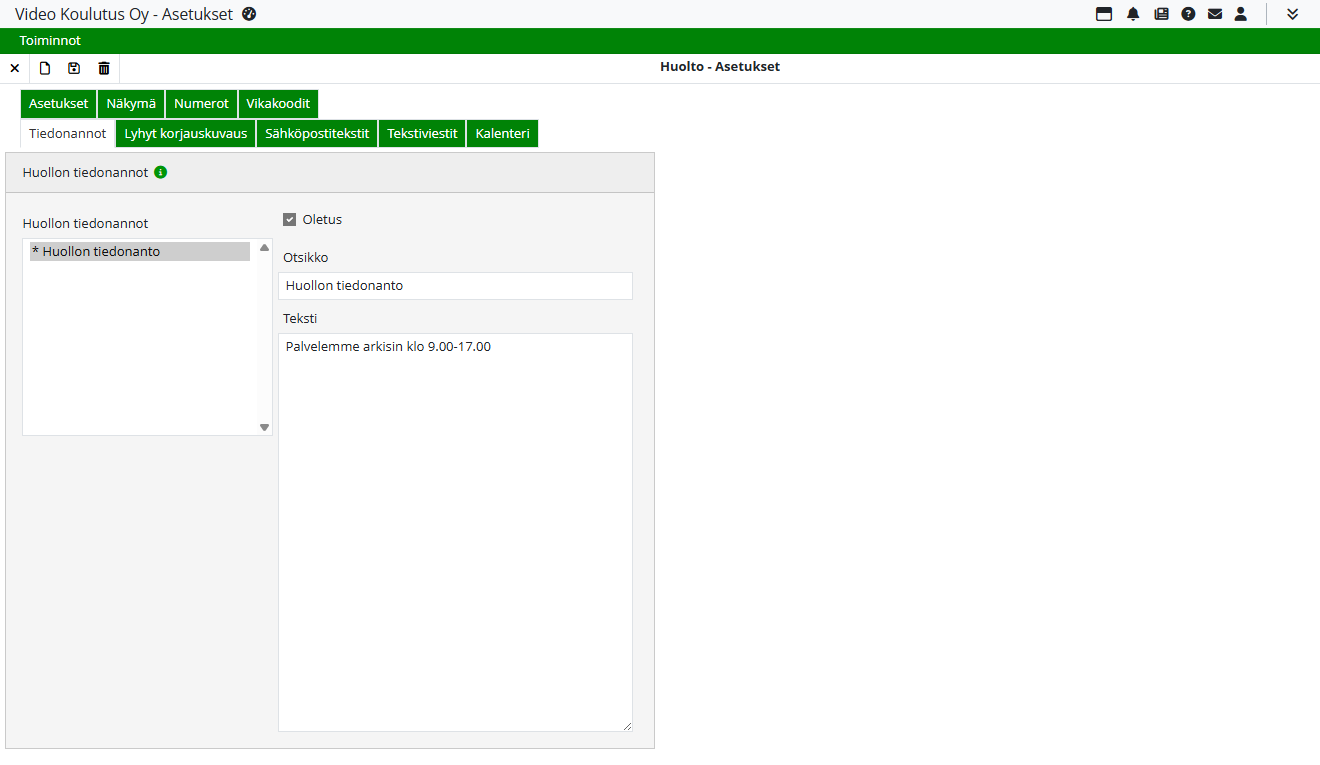1320x765 pixels.
Task: Open notifications bell icon
Action: pos(1133,14)
